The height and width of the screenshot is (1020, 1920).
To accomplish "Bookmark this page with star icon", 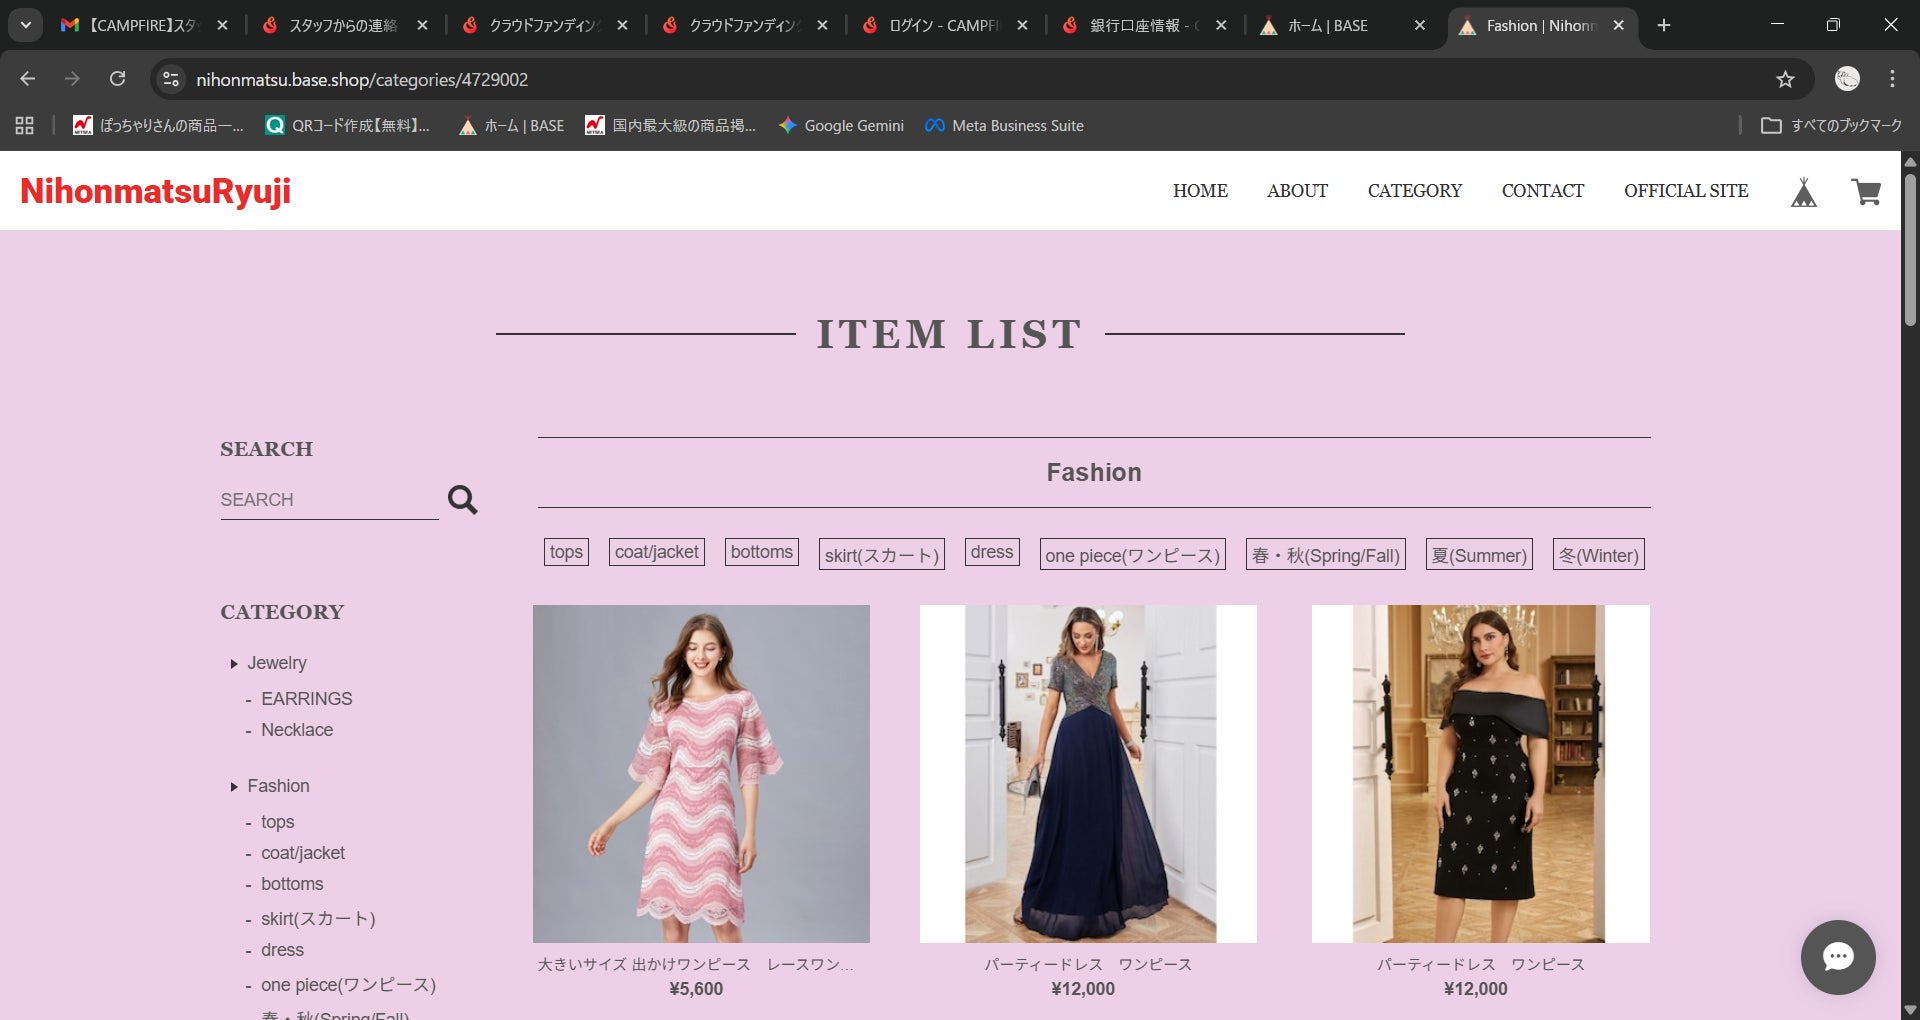I will click(x=1785, y=79).
